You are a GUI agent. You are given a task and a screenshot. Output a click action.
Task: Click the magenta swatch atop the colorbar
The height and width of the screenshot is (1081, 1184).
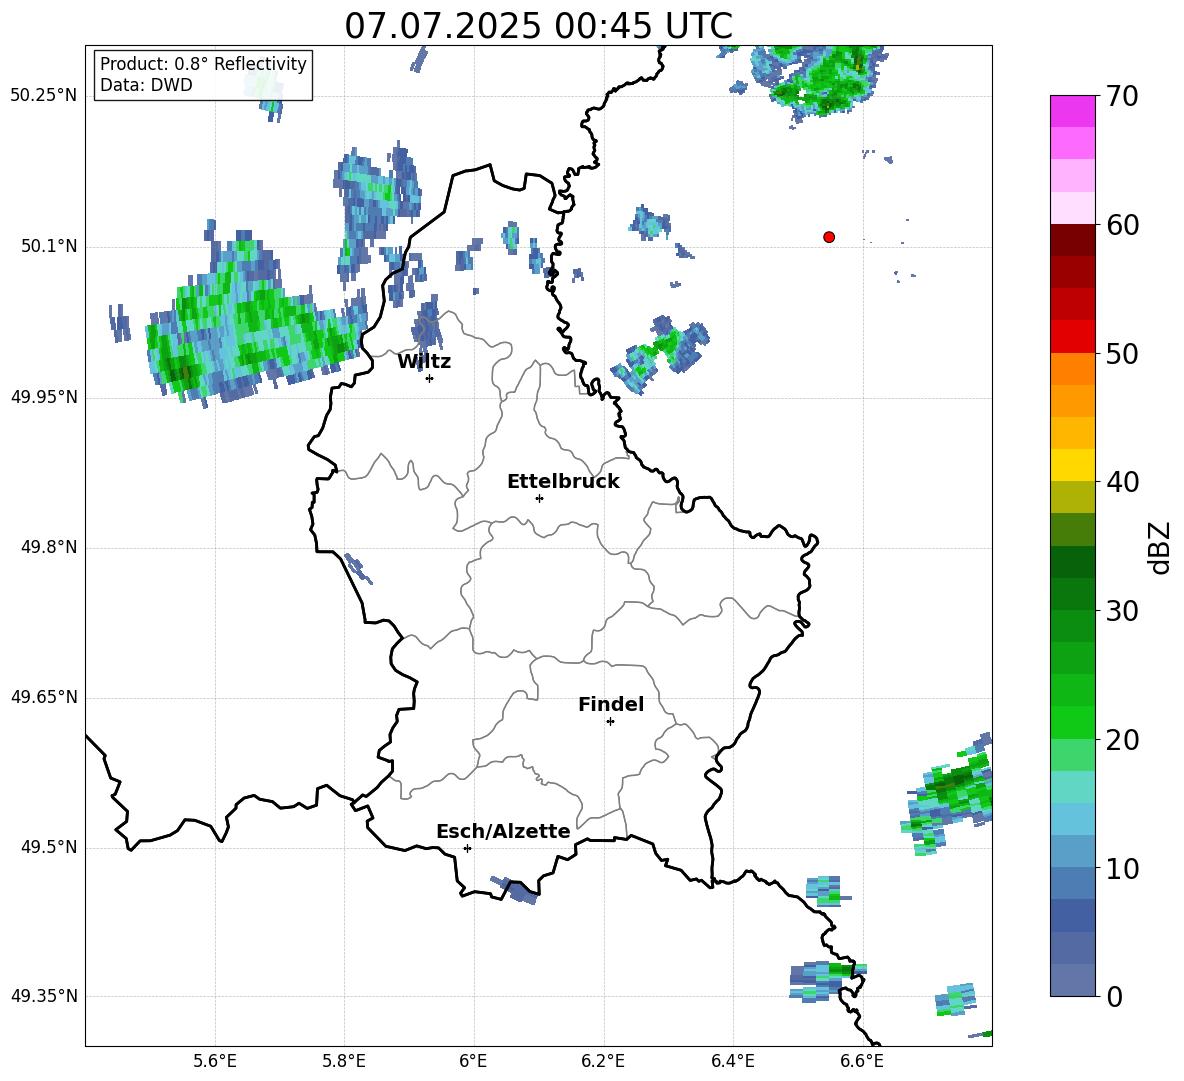(1072, 111)
